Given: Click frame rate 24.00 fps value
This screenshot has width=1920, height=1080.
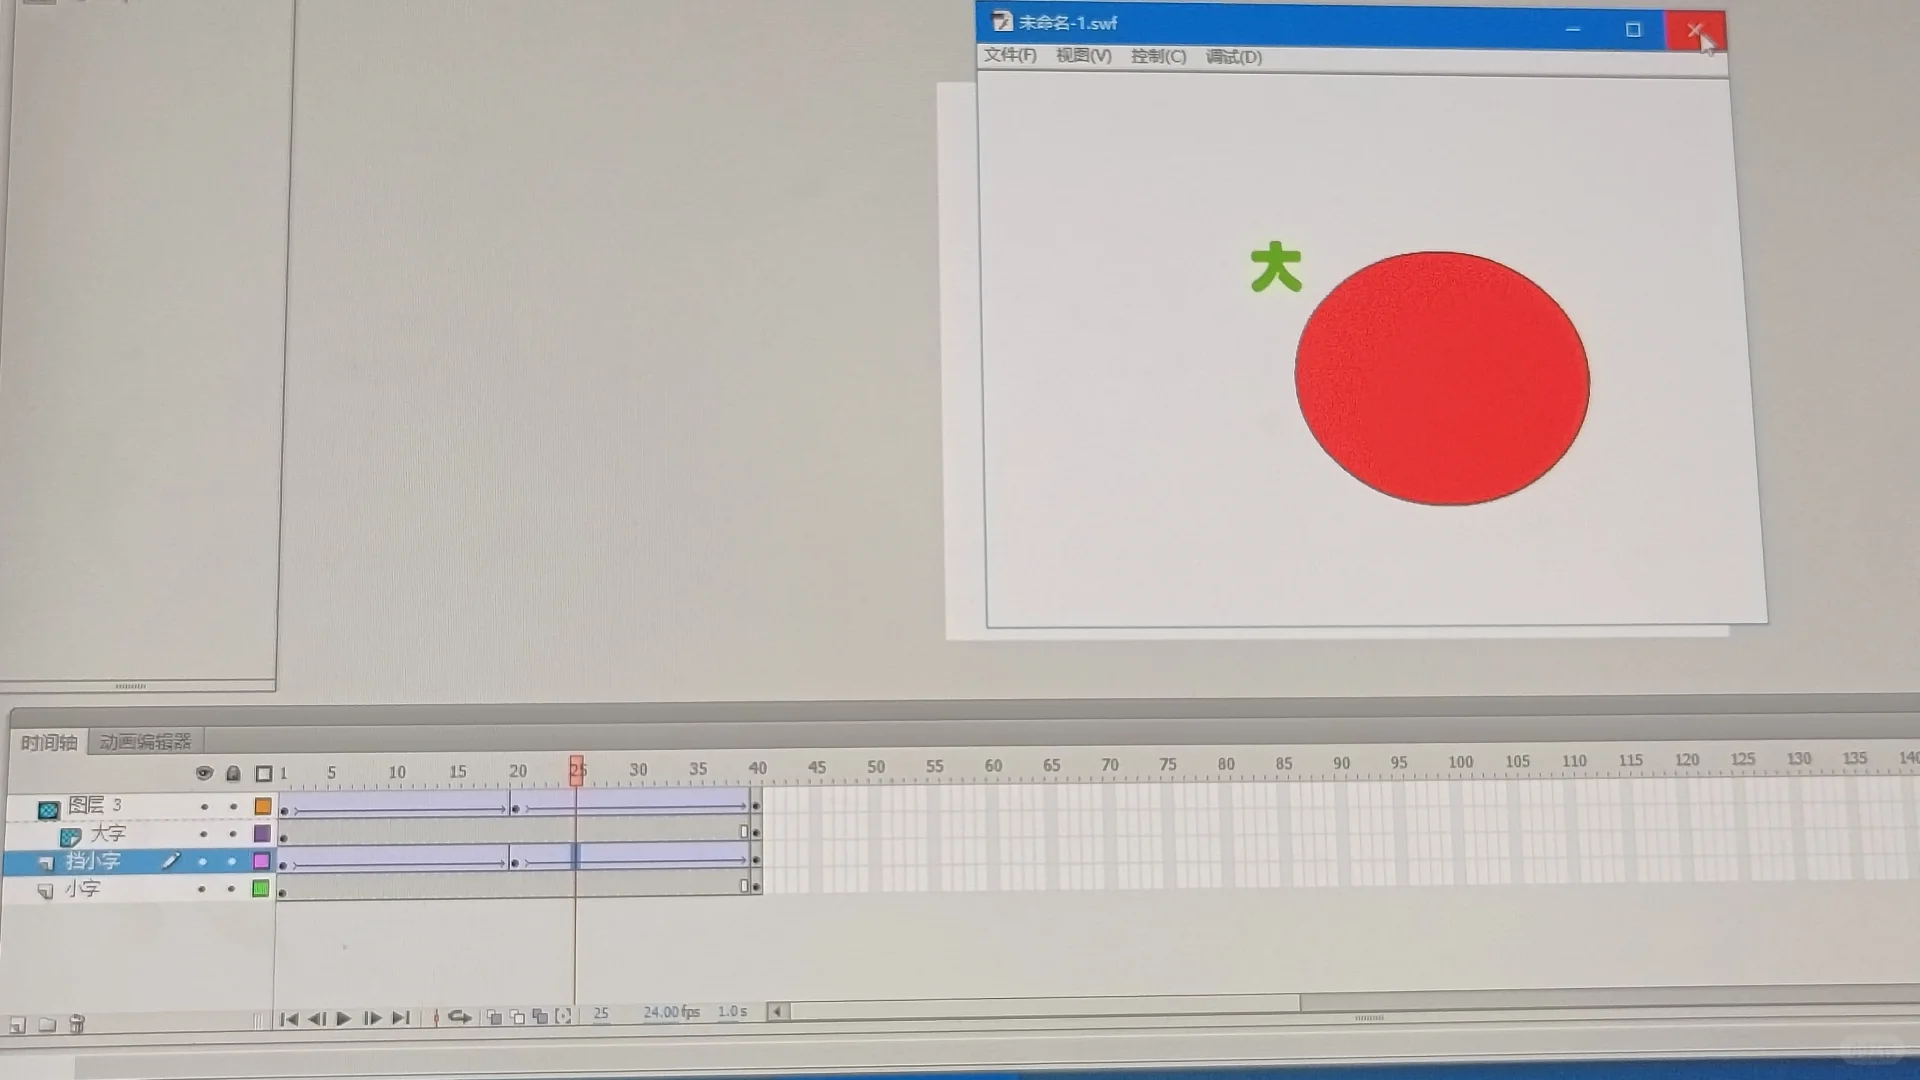Looking at the screenshot, I should [x=670, y=1012].
